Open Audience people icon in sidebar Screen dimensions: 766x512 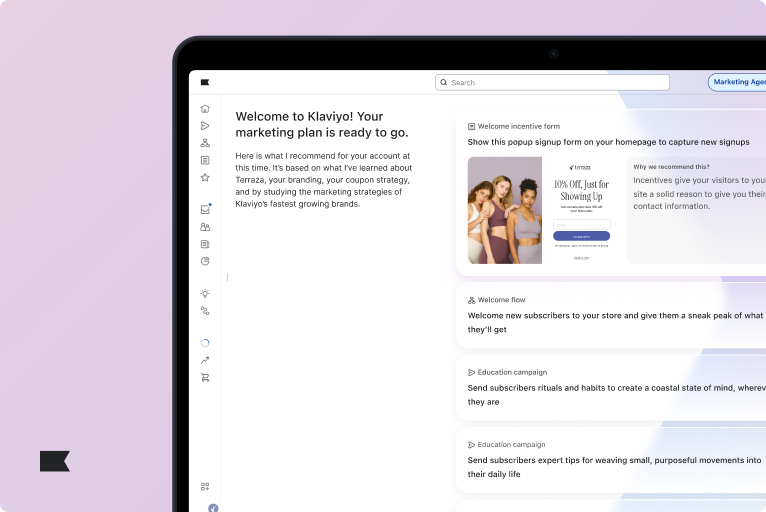[x=205, y=227]
